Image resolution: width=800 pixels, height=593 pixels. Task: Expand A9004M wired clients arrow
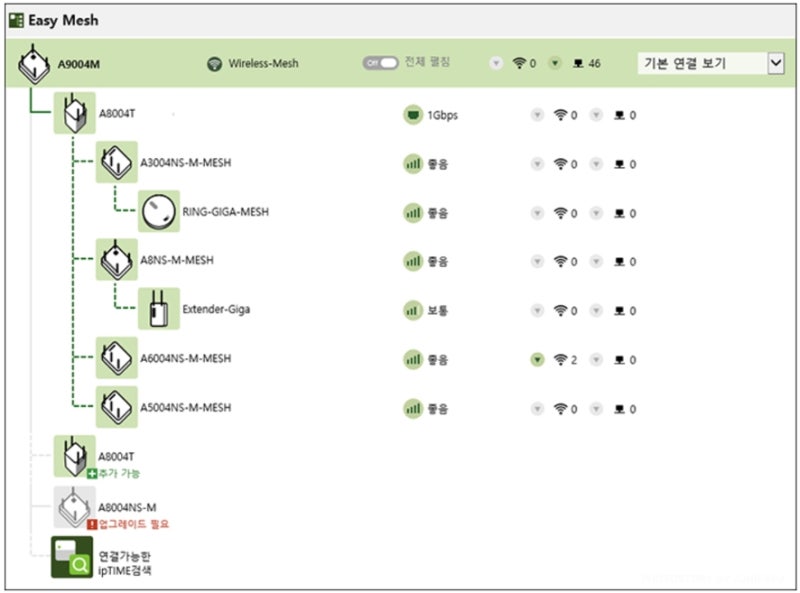(x=555, y=63)
